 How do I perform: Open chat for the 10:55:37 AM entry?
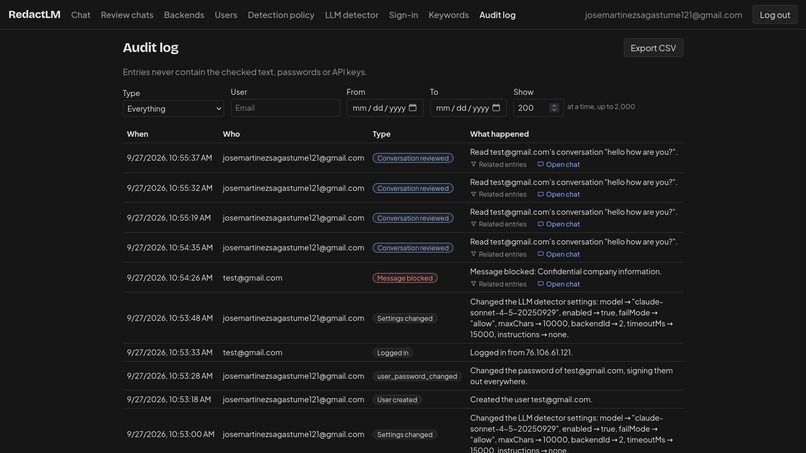(559, 165)
